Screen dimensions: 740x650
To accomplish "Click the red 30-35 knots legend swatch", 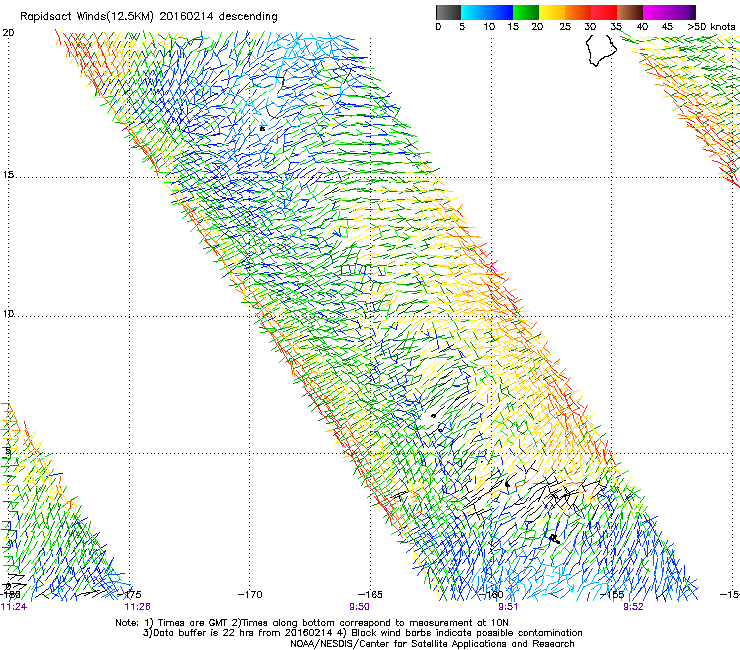I will point(604,12).
